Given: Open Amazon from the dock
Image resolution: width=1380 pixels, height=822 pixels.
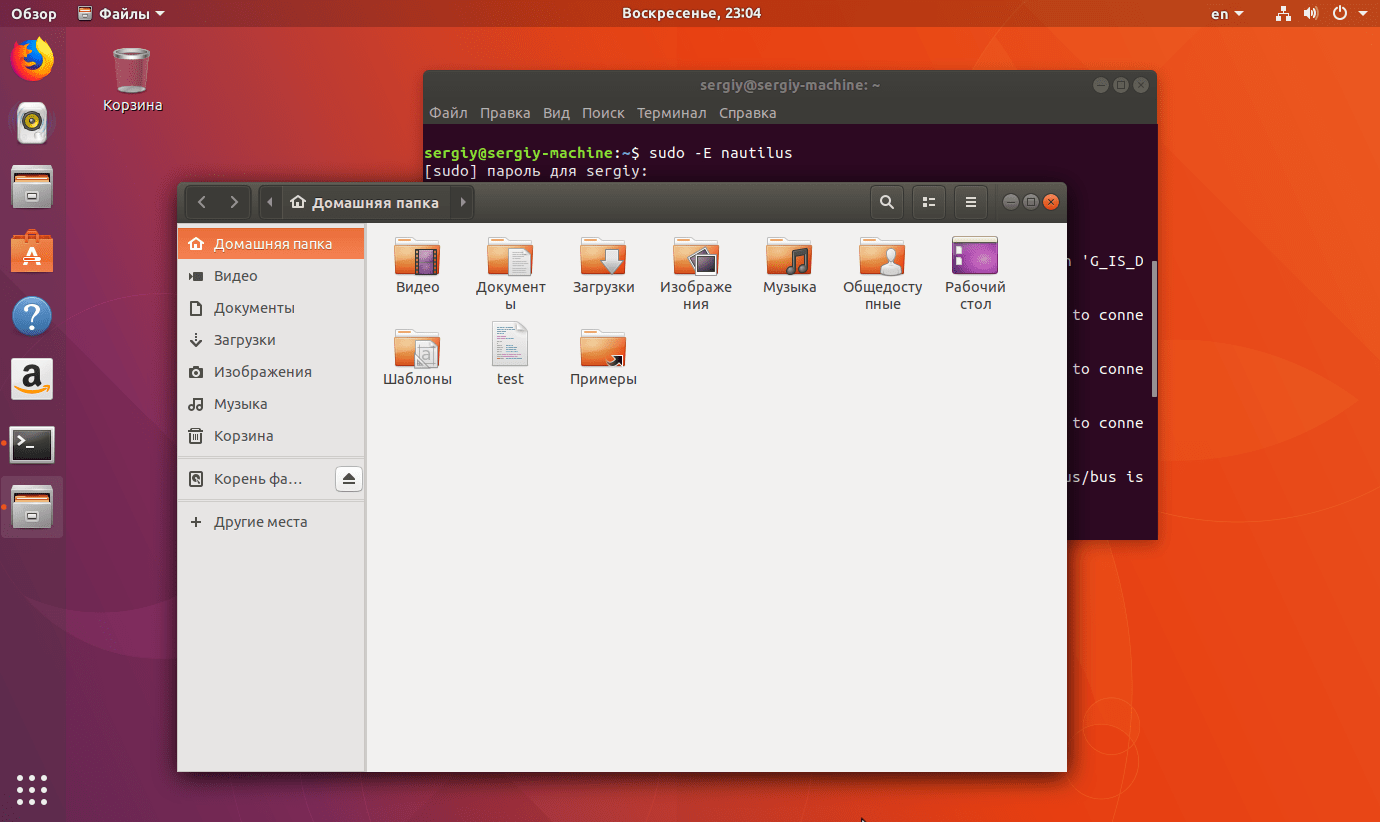Looking at the screenshot, I should 32,380.
